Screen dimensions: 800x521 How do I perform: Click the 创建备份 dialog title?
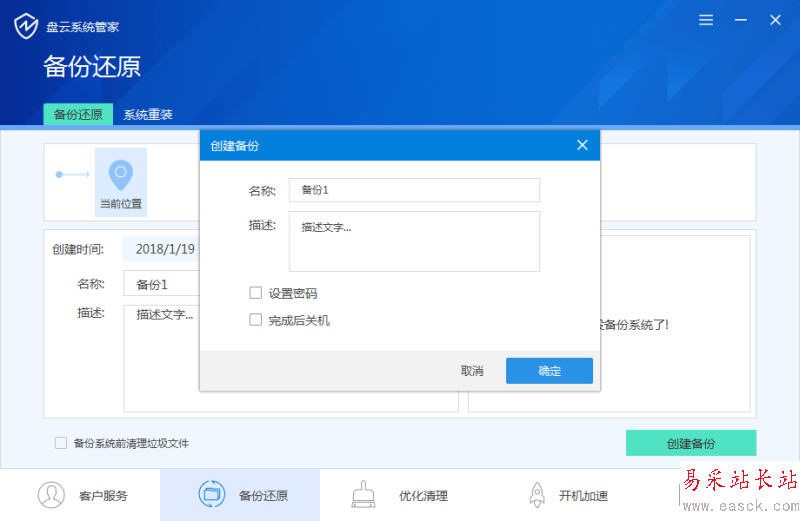(x=235, y=146)
